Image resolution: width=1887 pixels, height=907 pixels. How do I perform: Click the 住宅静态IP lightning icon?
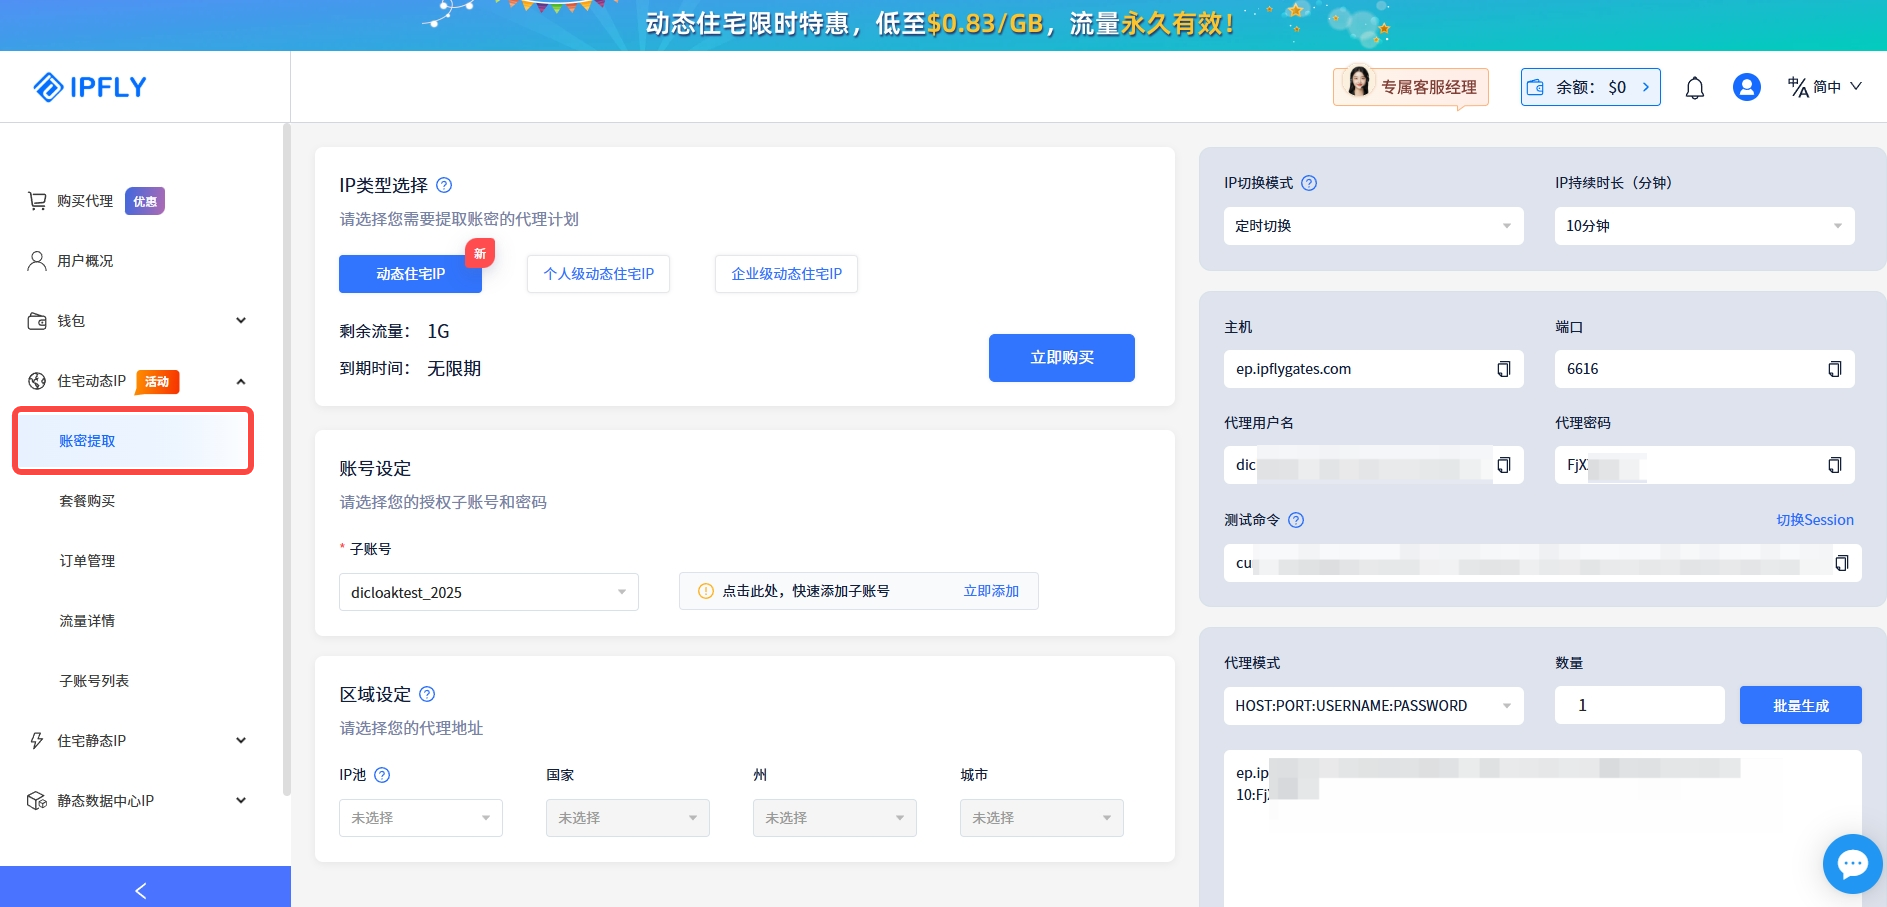click(x=37, y=741)
